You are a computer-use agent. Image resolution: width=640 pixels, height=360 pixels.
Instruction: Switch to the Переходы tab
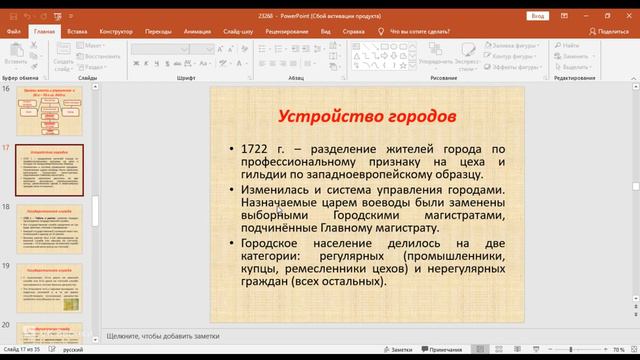[158, 31]
